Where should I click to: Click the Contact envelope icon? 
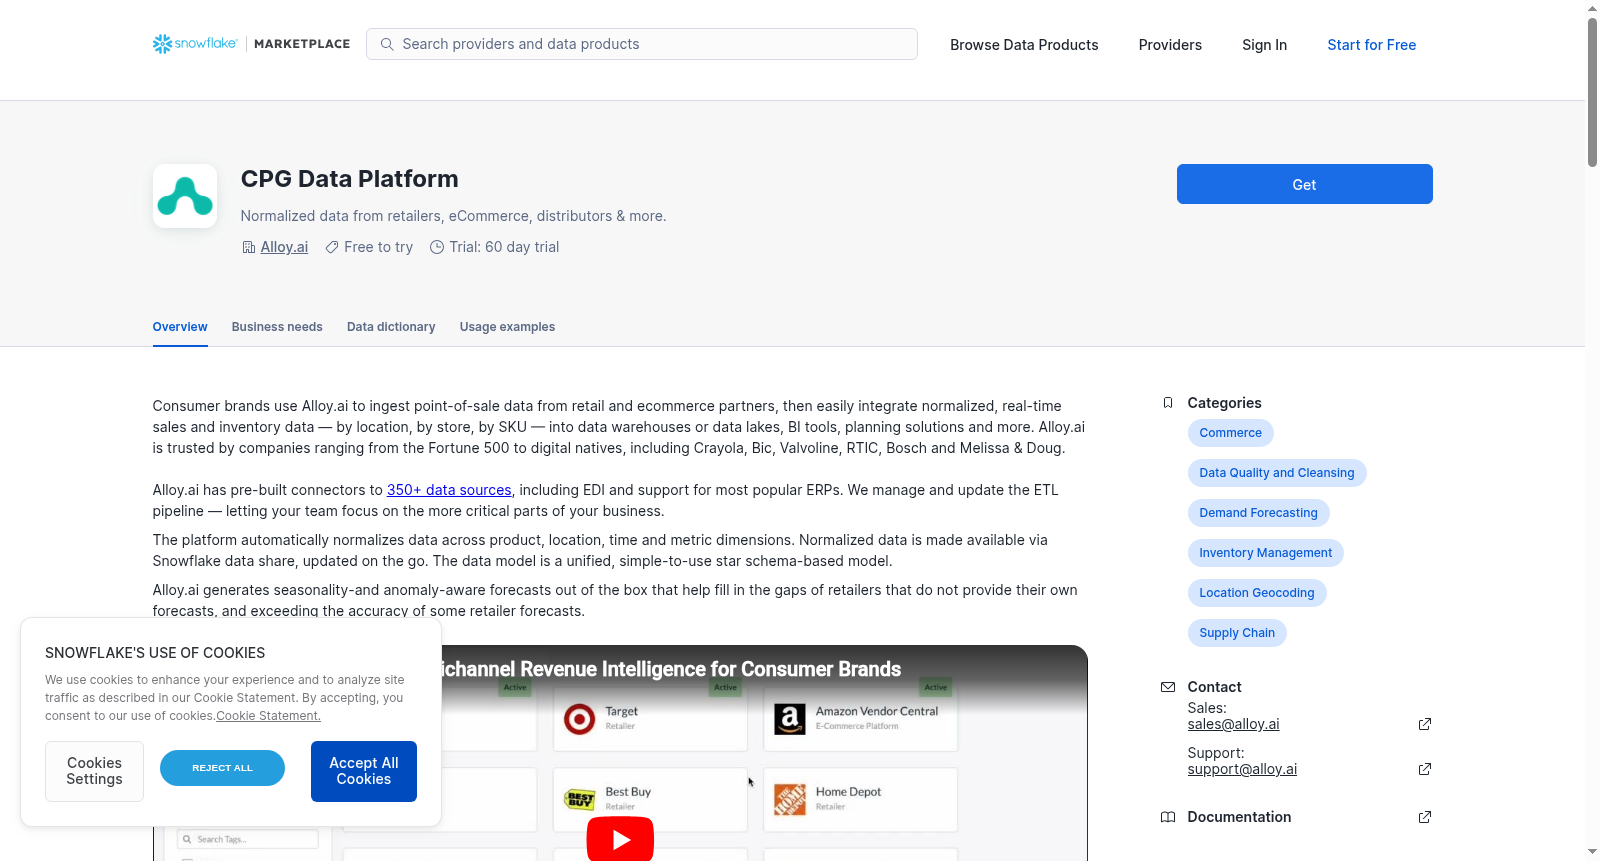click(1168, 687)
